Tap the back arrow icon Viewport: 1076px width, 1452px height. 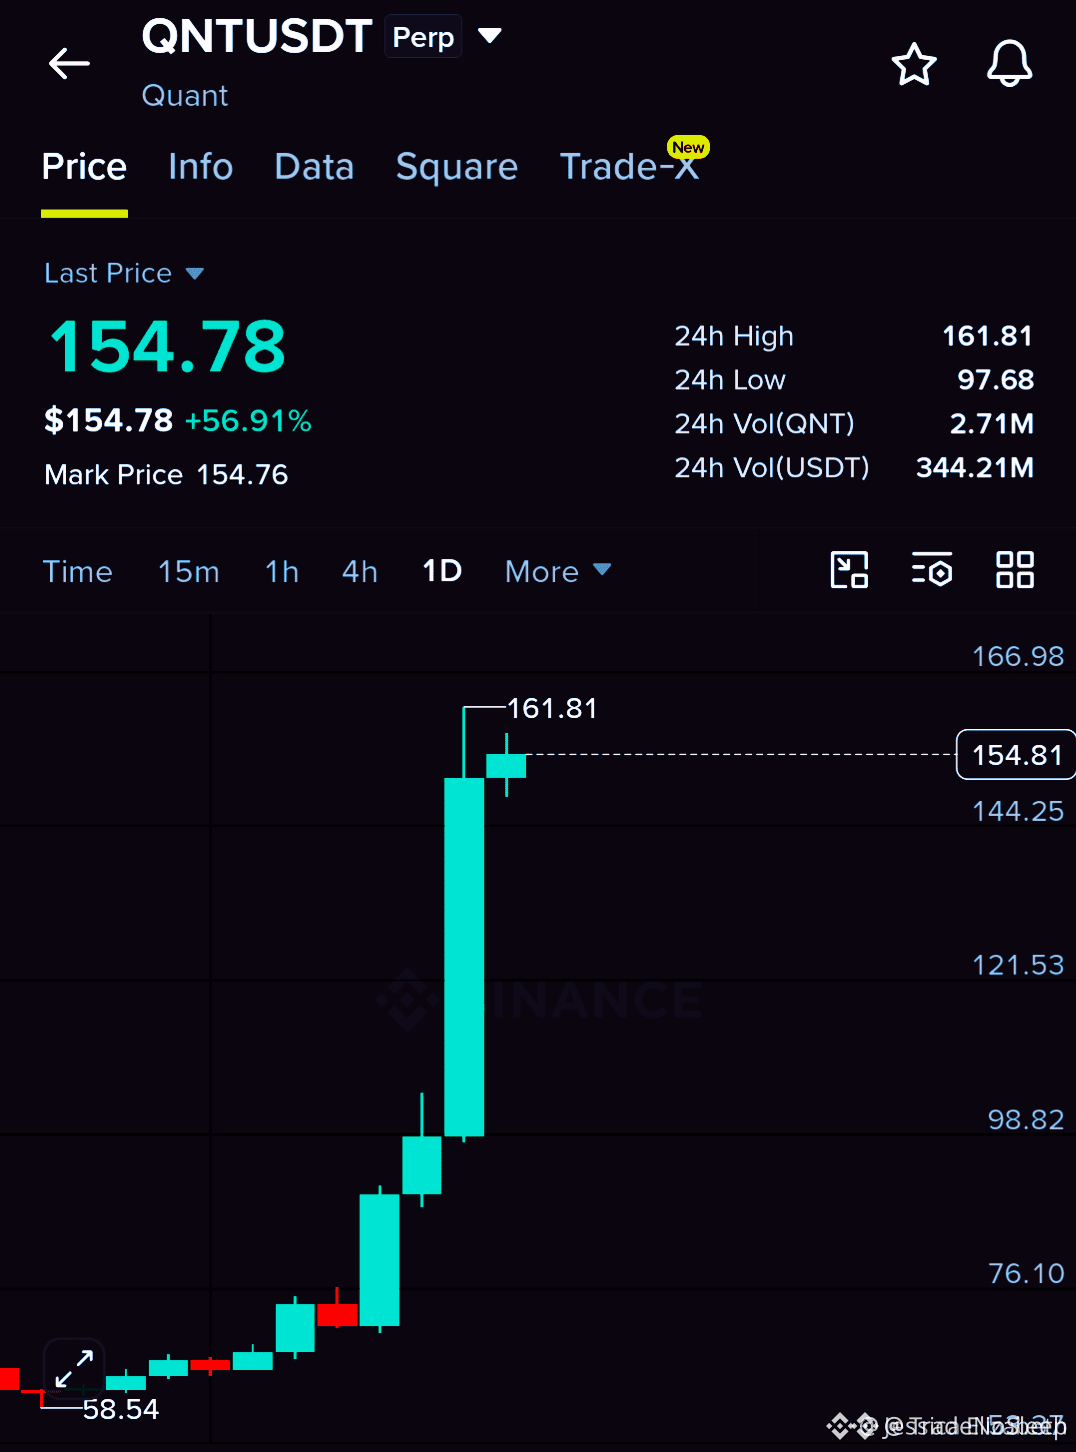(x=69, y=64)
